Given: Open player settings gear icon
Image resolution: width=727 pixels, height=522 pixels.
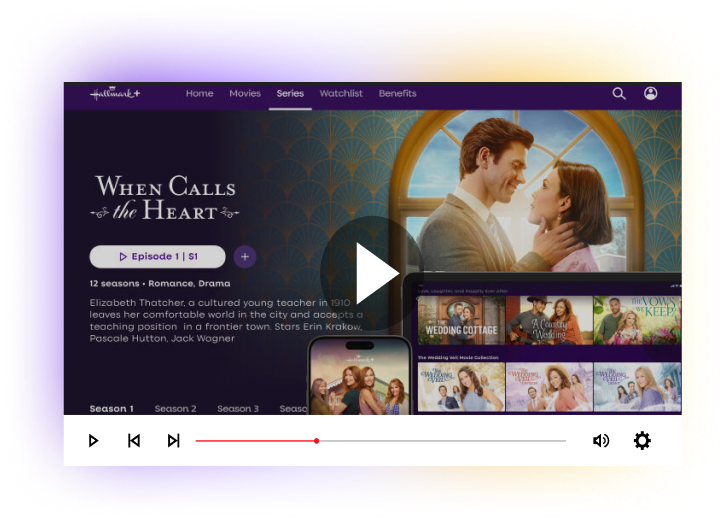Looking at the screenshot, I should 642,440.
